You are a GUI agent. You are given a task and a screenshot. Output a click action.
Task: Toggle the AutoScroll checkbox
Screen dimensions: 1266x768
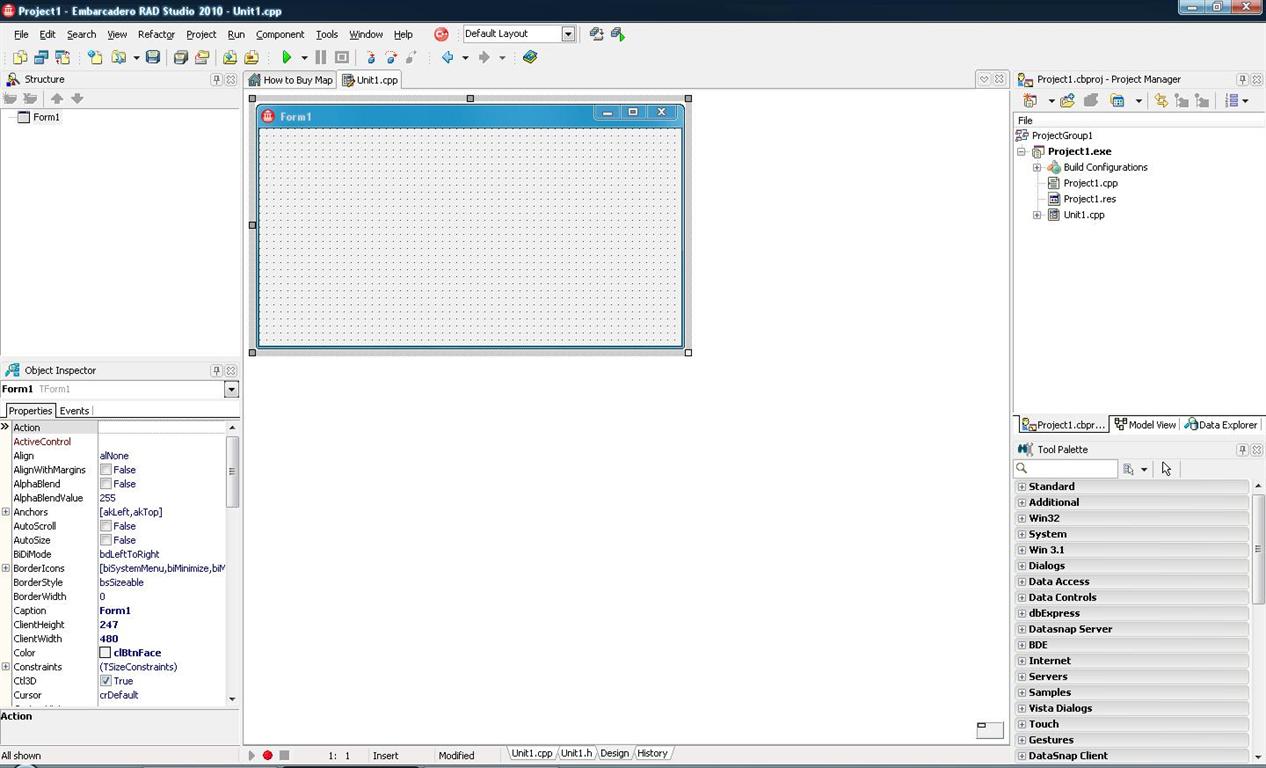click(x=105, y=526)
